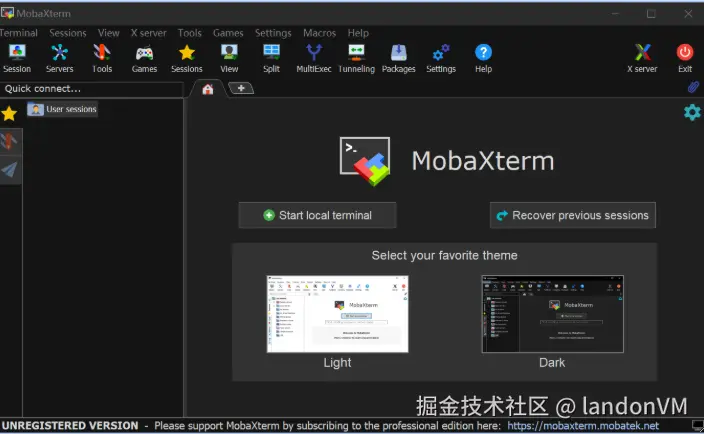
Task: Select the paper plane Macros sidebar tab
Action: tap(9, 170)
